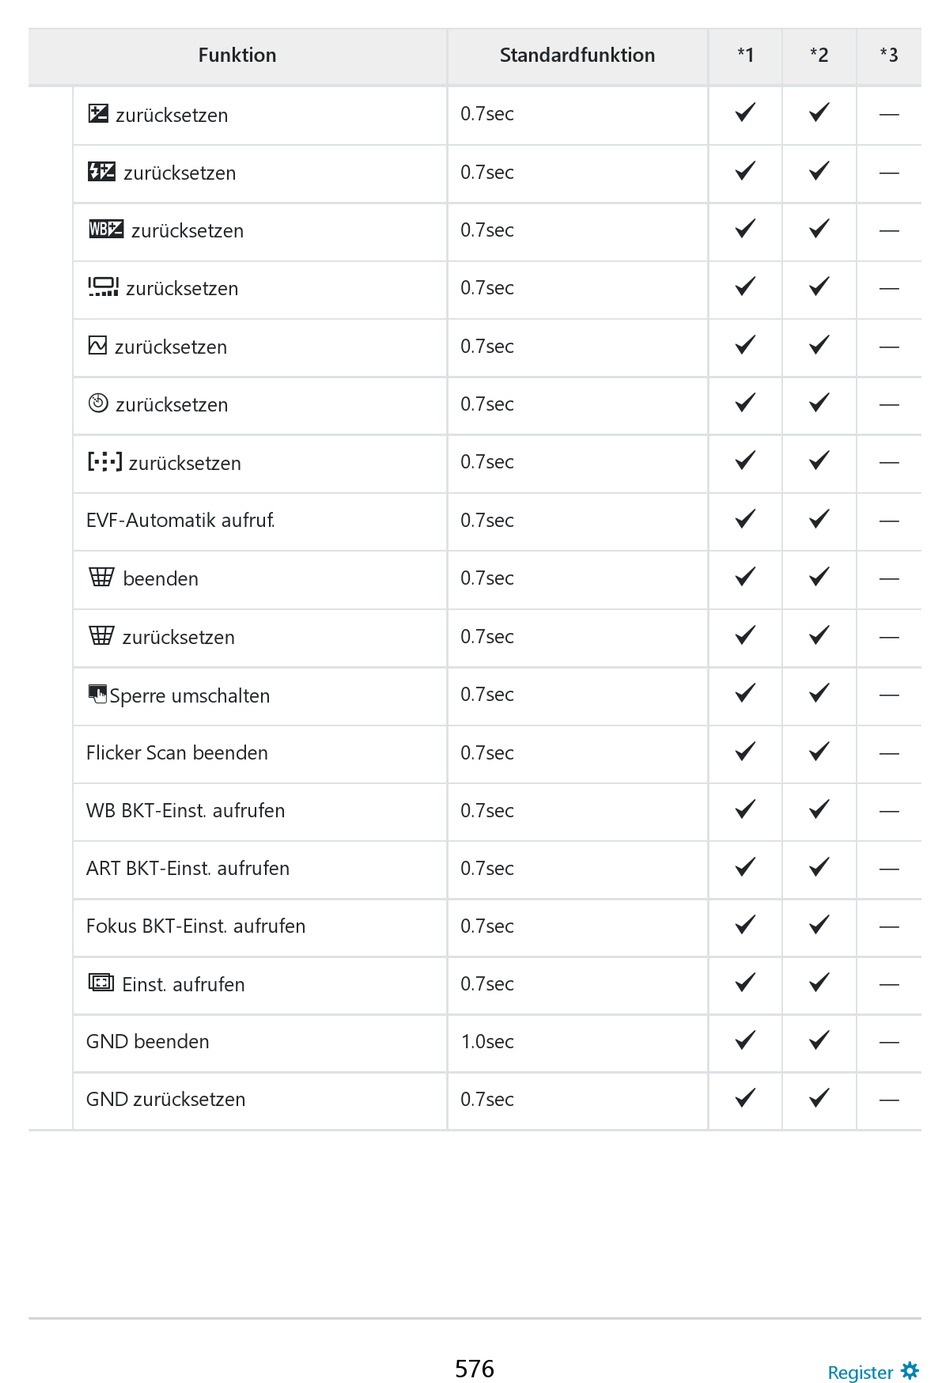Image resolution: width=950 pixels, height=1383 pixels.
Task: Click the *3 column header
Action: (x=889, y=56)
